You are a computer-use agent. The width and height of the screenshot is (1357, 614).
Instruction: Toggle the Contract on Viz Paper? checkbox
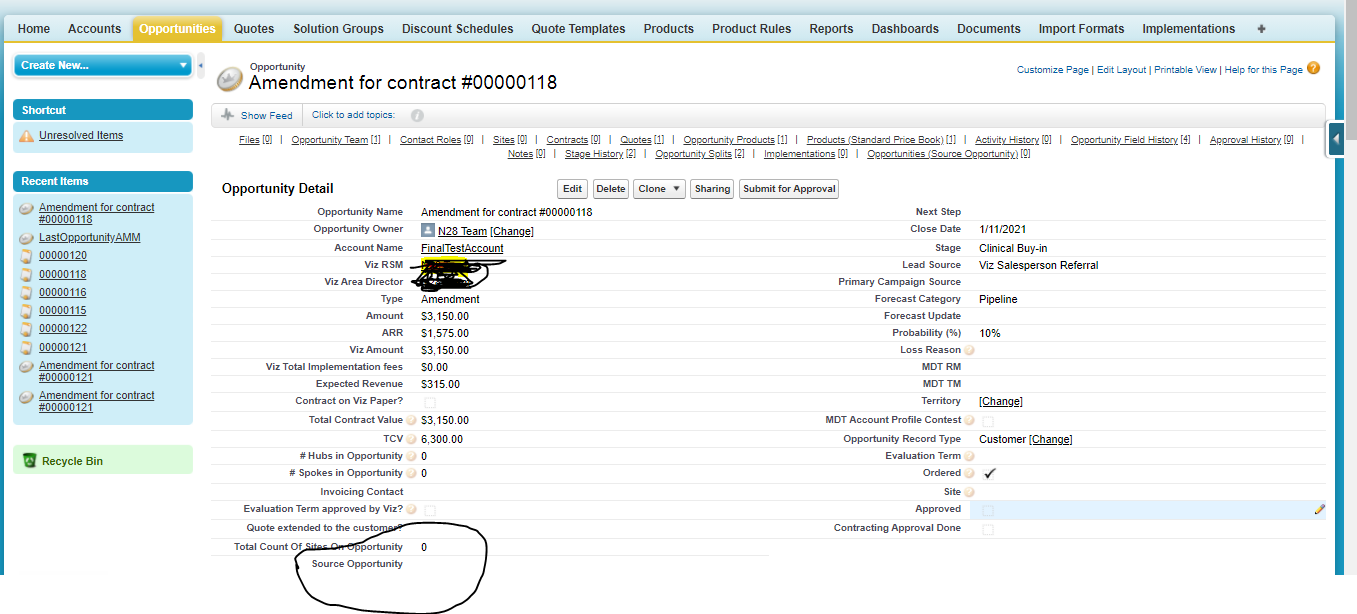(430, 402)
